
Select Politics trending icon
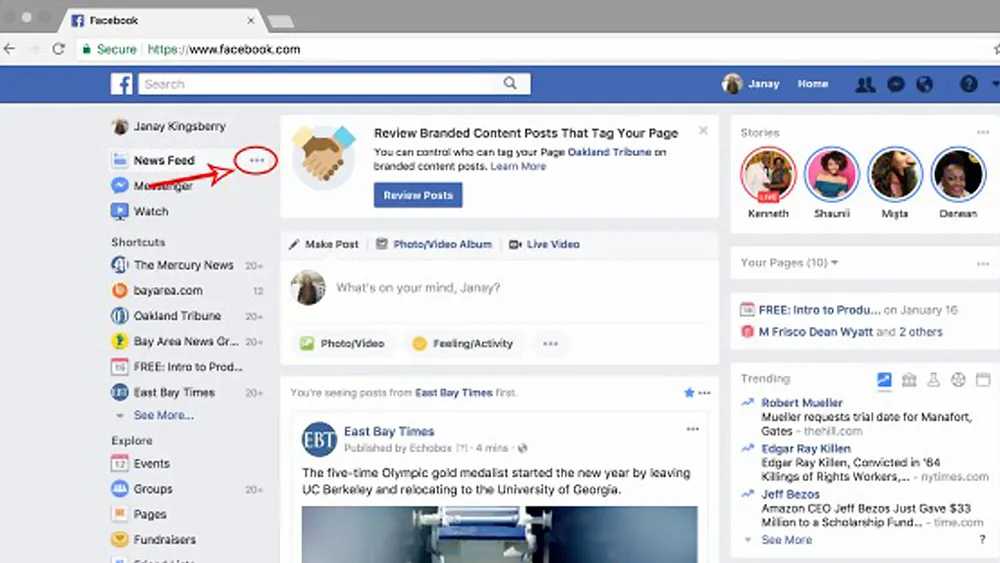coord(909,380)
